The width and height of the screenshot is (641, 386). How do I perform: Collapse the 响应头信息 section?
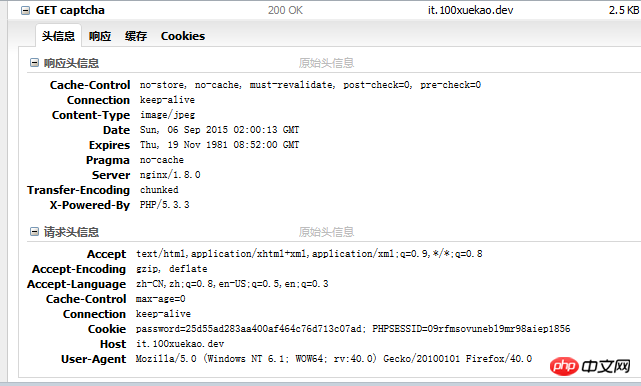click(x=34, y=63)
